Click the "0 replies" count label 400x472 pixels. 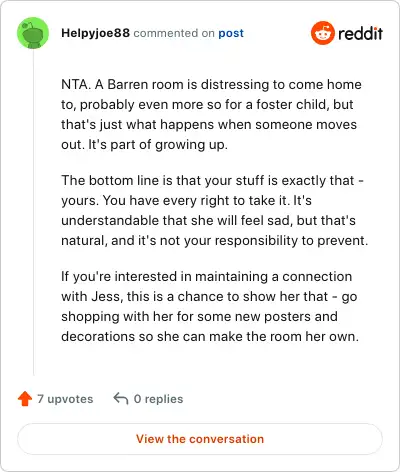[x=158, y=399]
